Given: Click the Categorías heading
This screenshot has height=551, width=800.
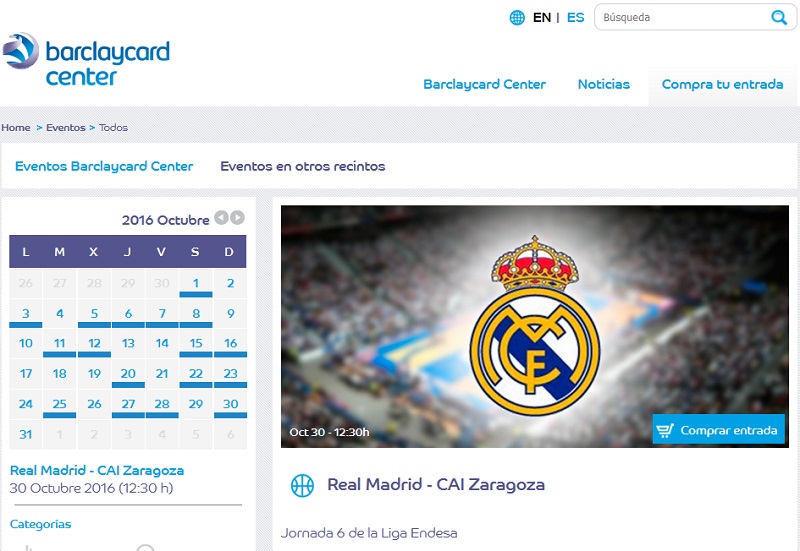Looking at the screenshot, I should click(40, 524).
